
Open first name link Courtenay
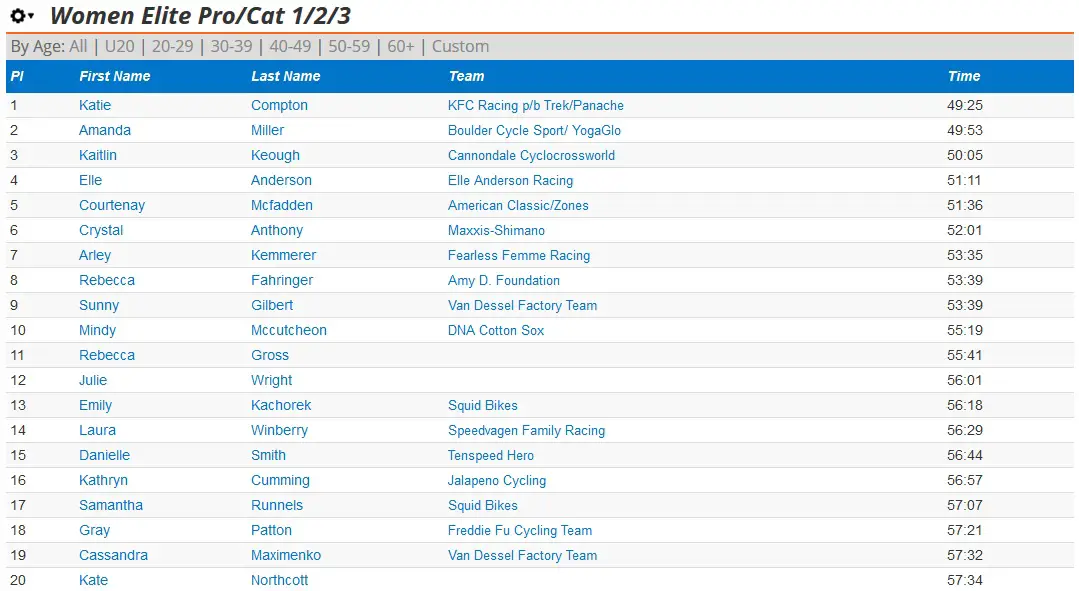tap(112, 205)
